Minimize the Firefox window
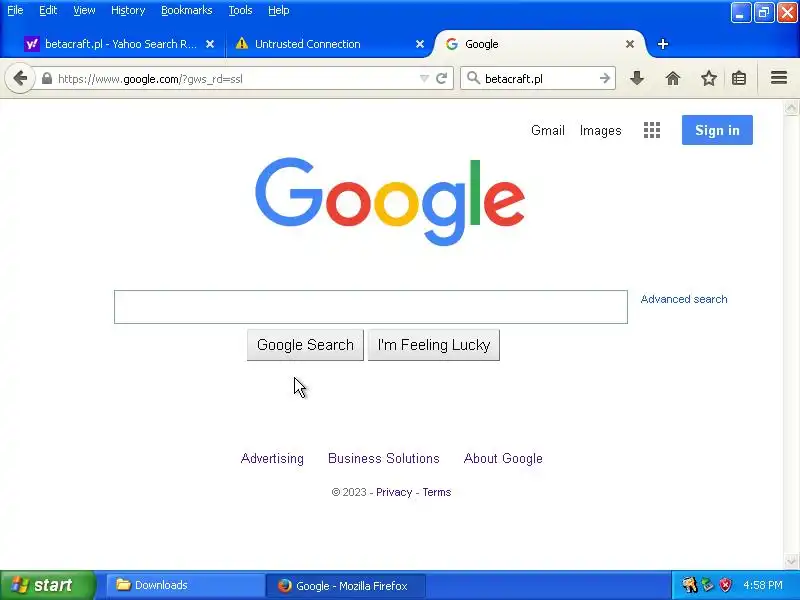 [x=741, y=13]
